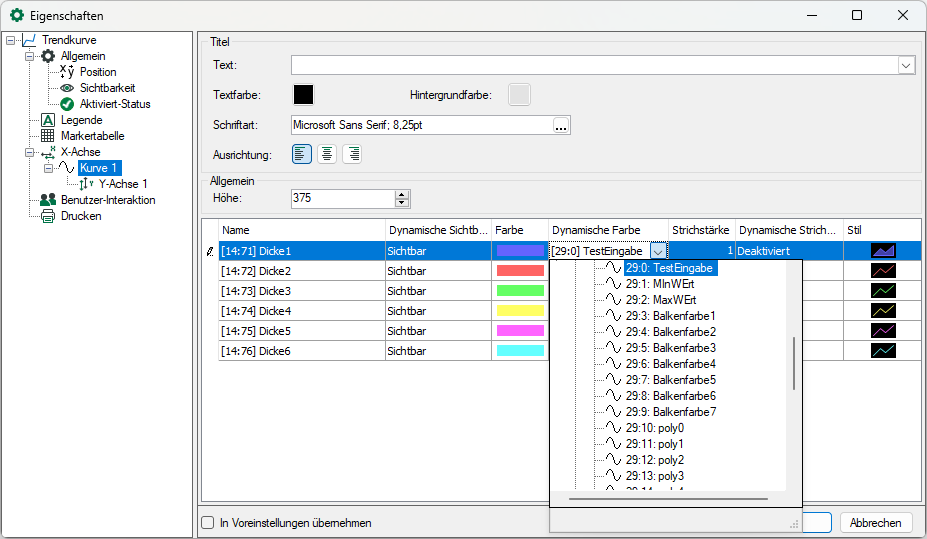This screenshot has height=539, width=927.
Task: Click the Aktiviert-Status checkmark icon
Action: click(x=67, y=104)
